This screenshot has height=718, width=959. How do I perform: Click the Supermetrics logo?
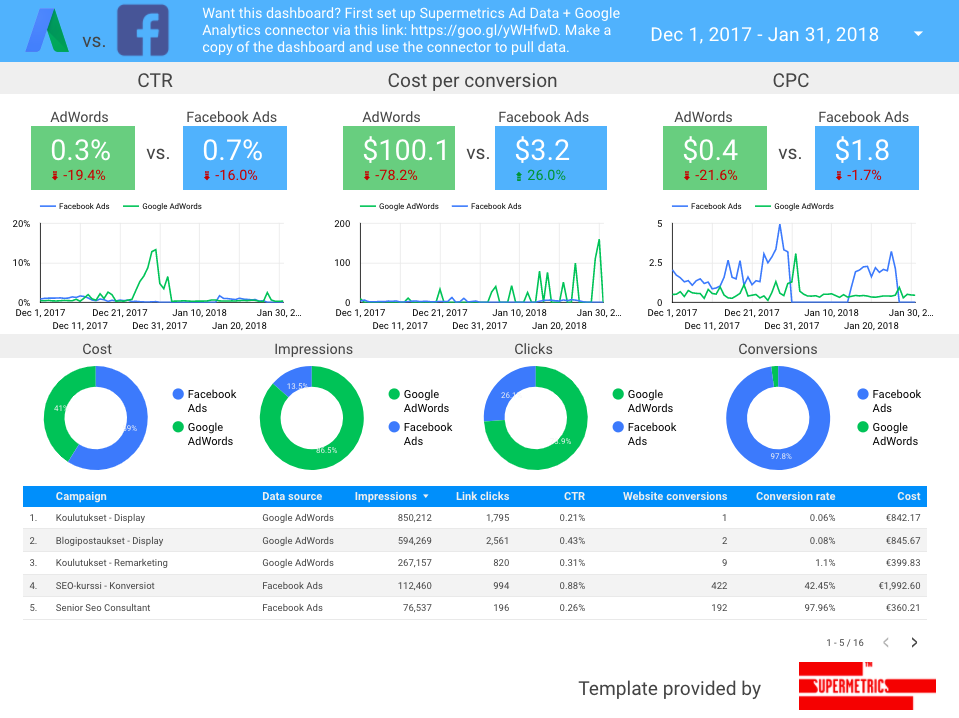[867, 686]
